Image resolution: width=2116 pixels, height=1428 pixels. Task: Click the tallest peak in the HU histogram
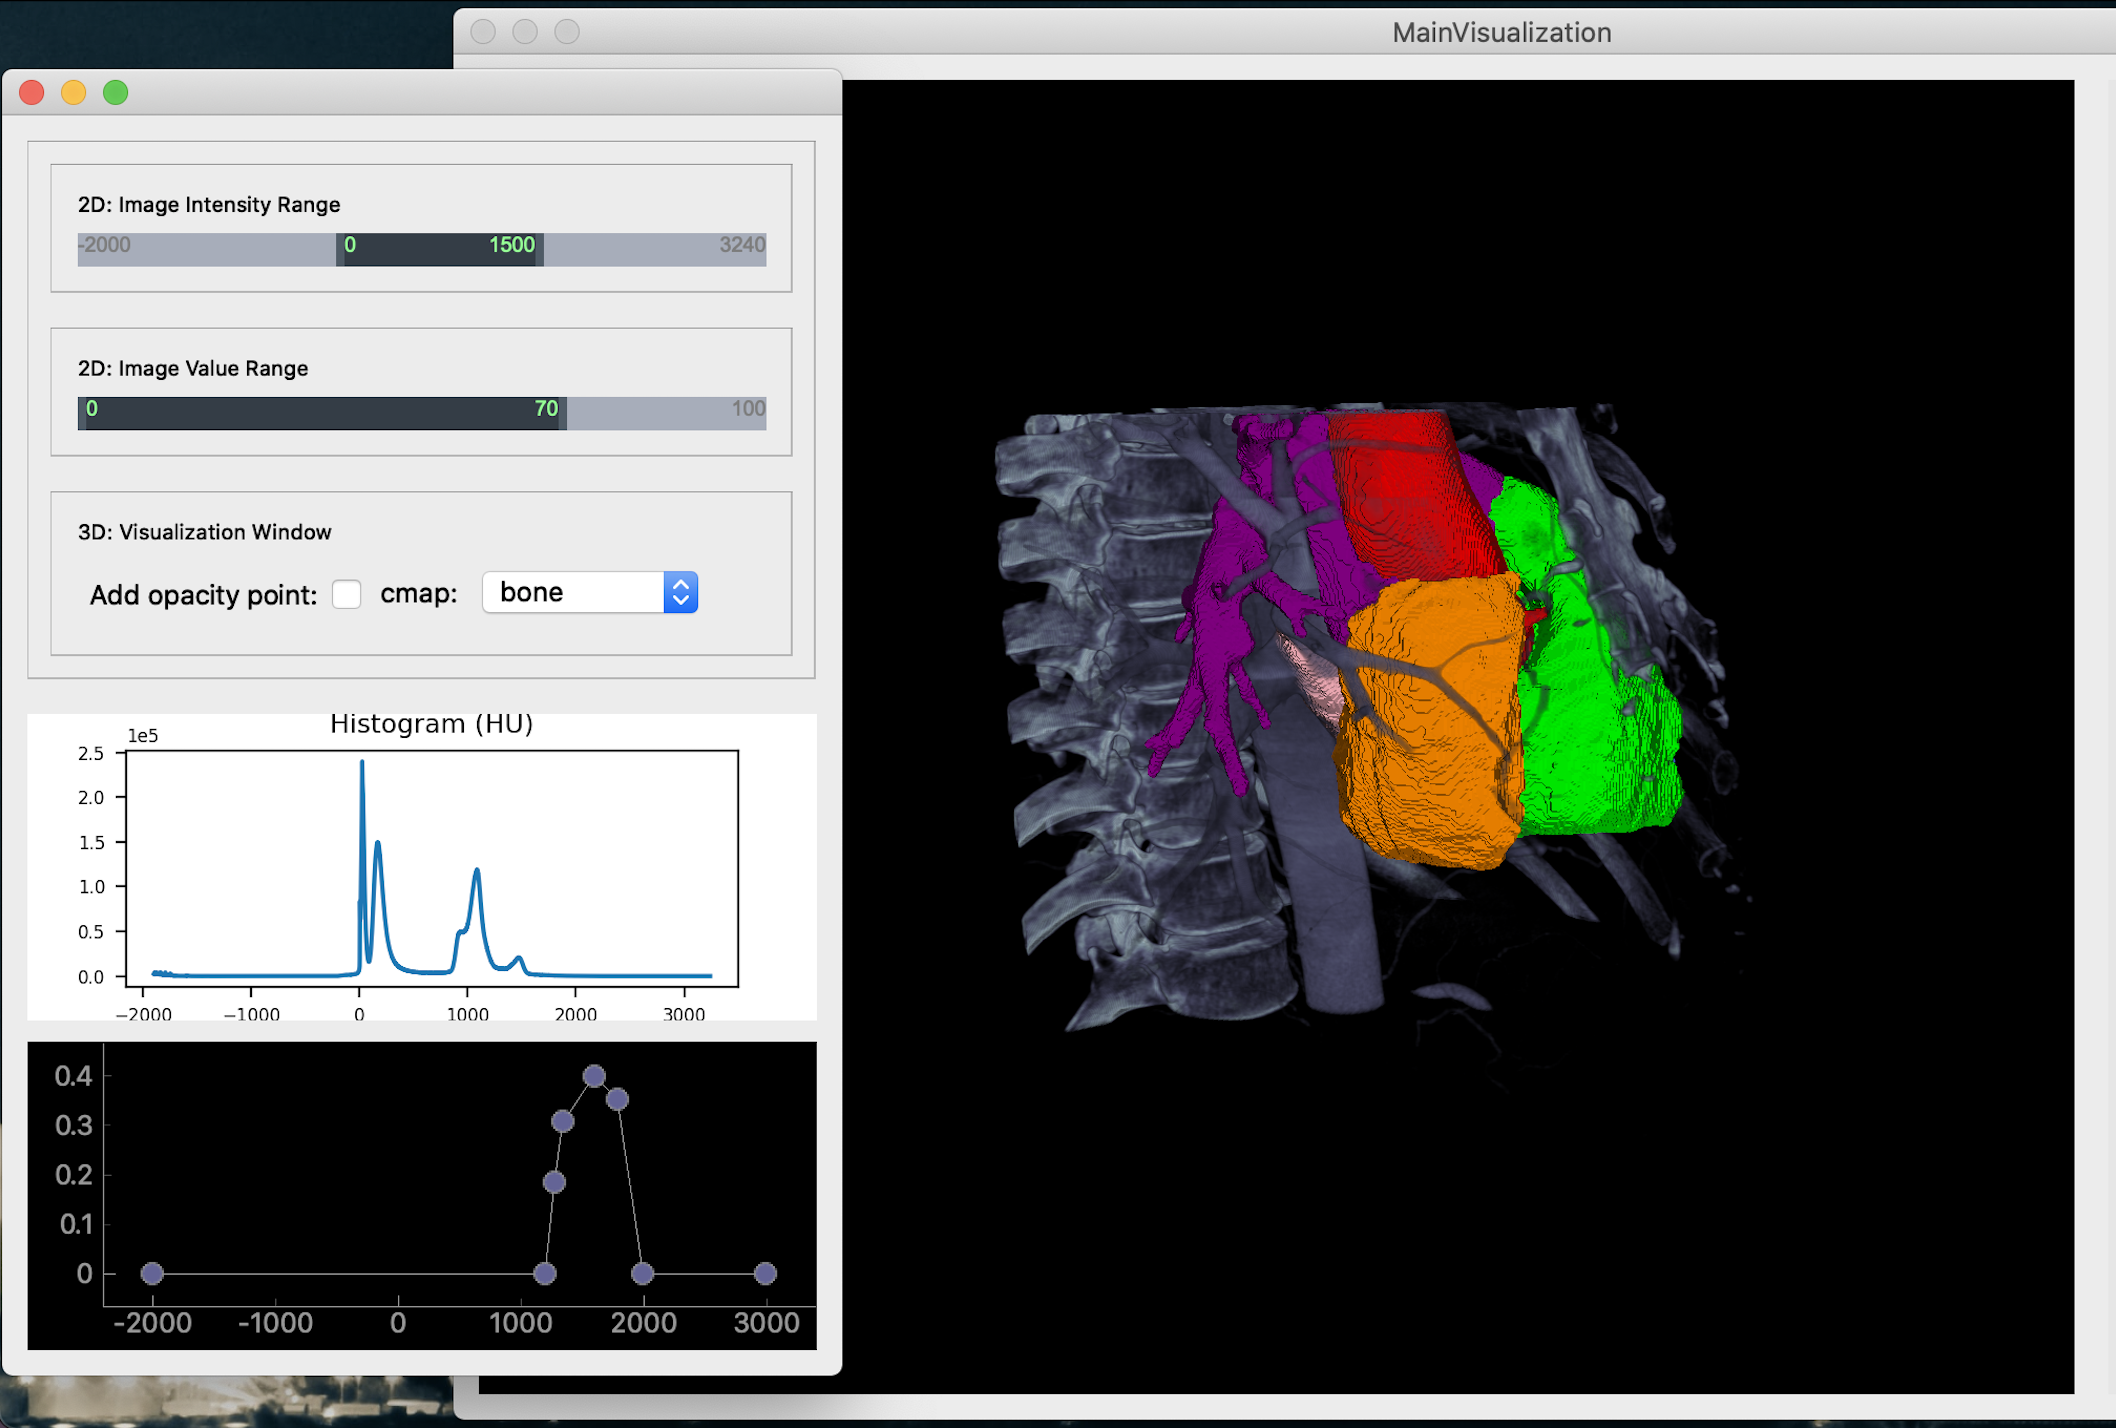pyautogui.click(x=361, y=762)
